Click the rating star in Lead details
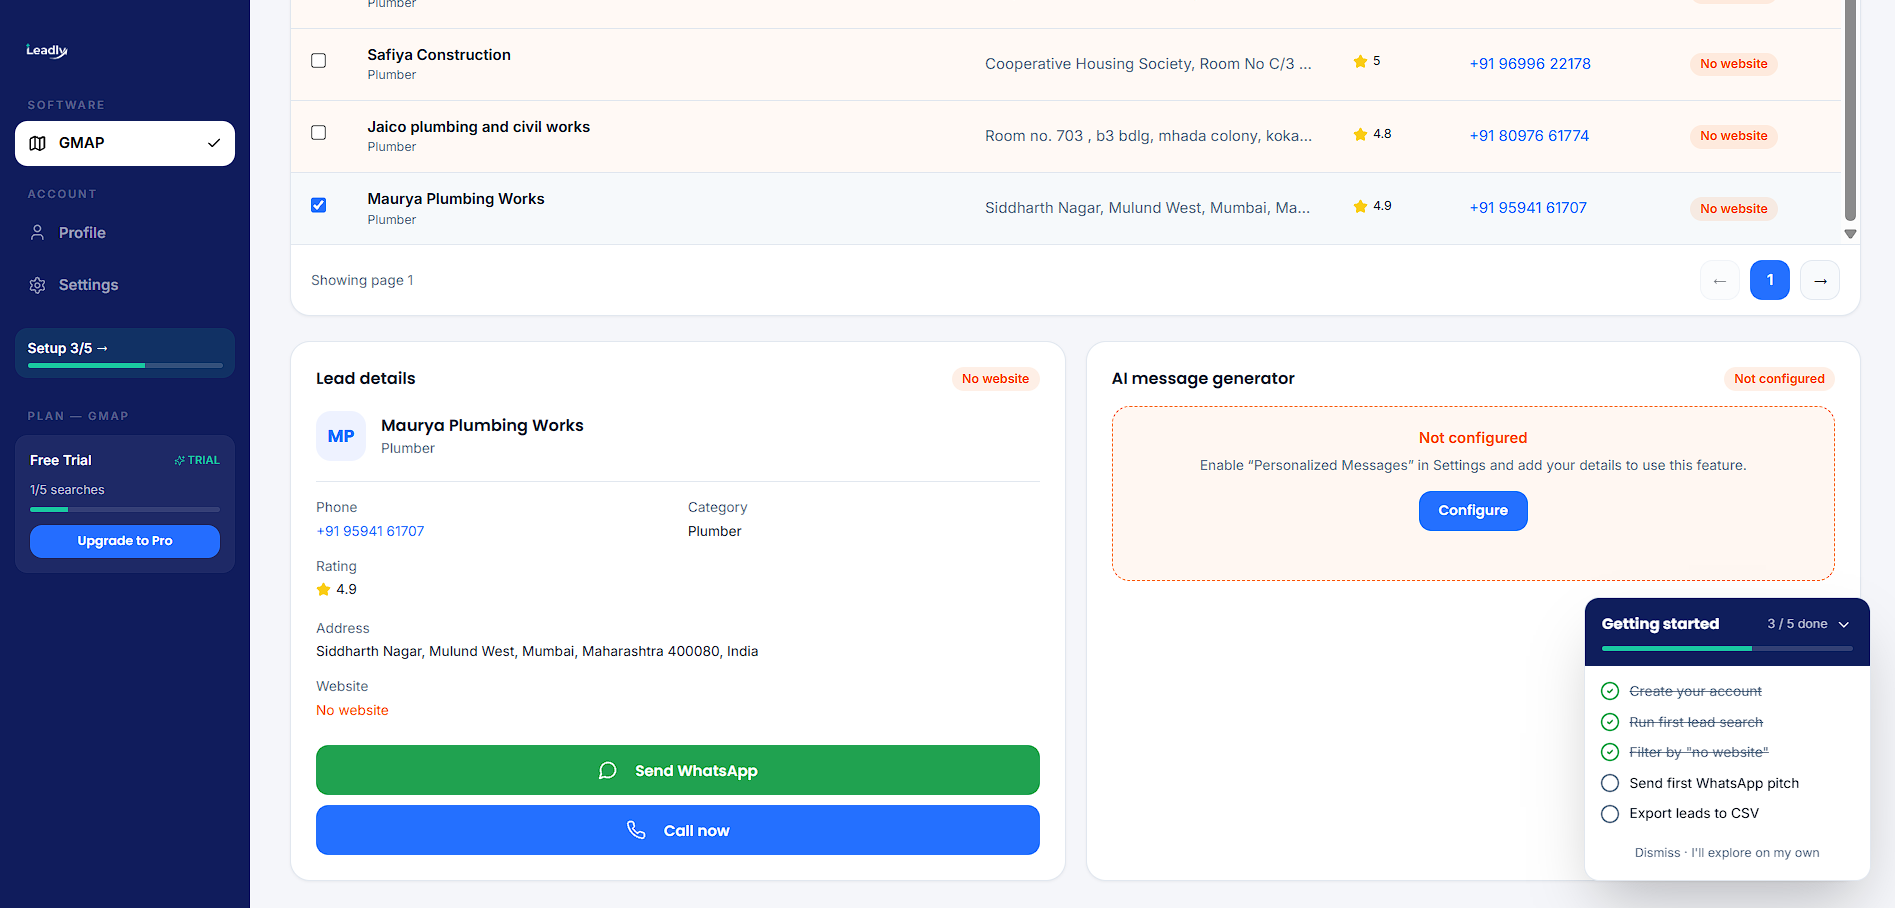 [x=323, y=590]
